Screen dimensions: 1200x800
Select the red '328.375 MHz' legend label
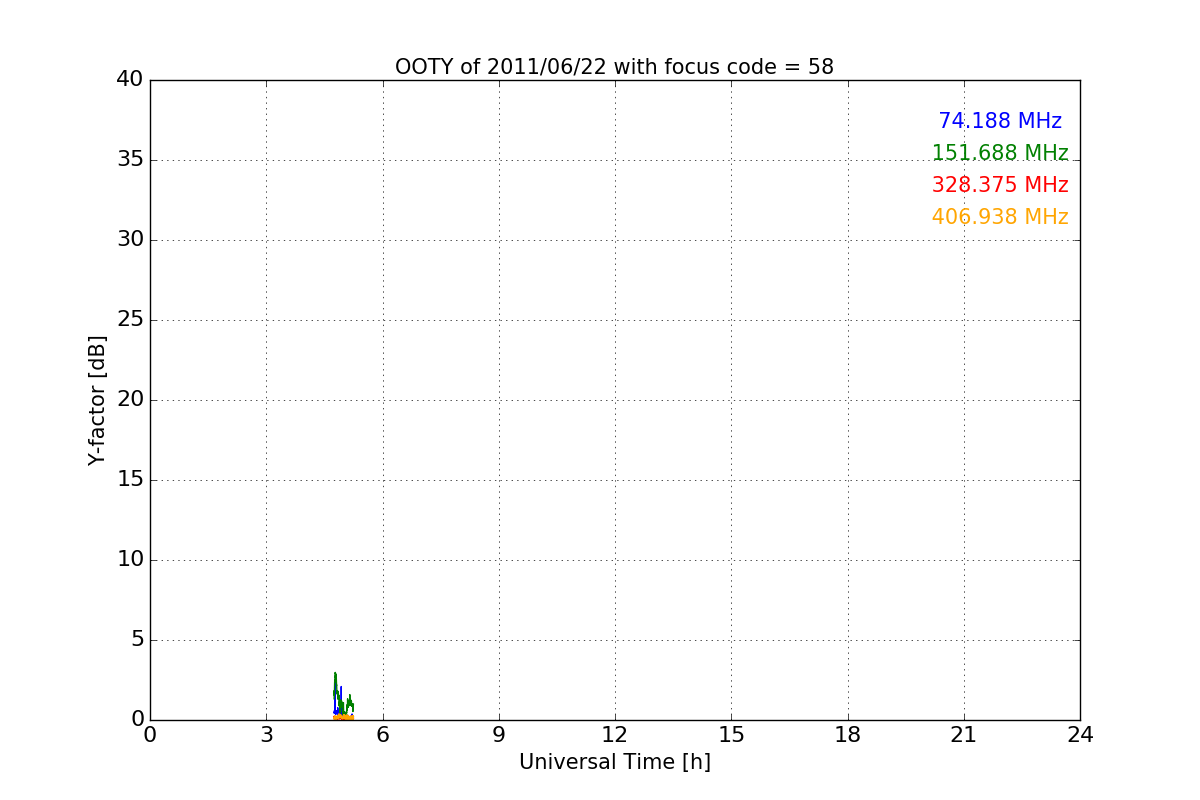click(x=1000, y=185)
